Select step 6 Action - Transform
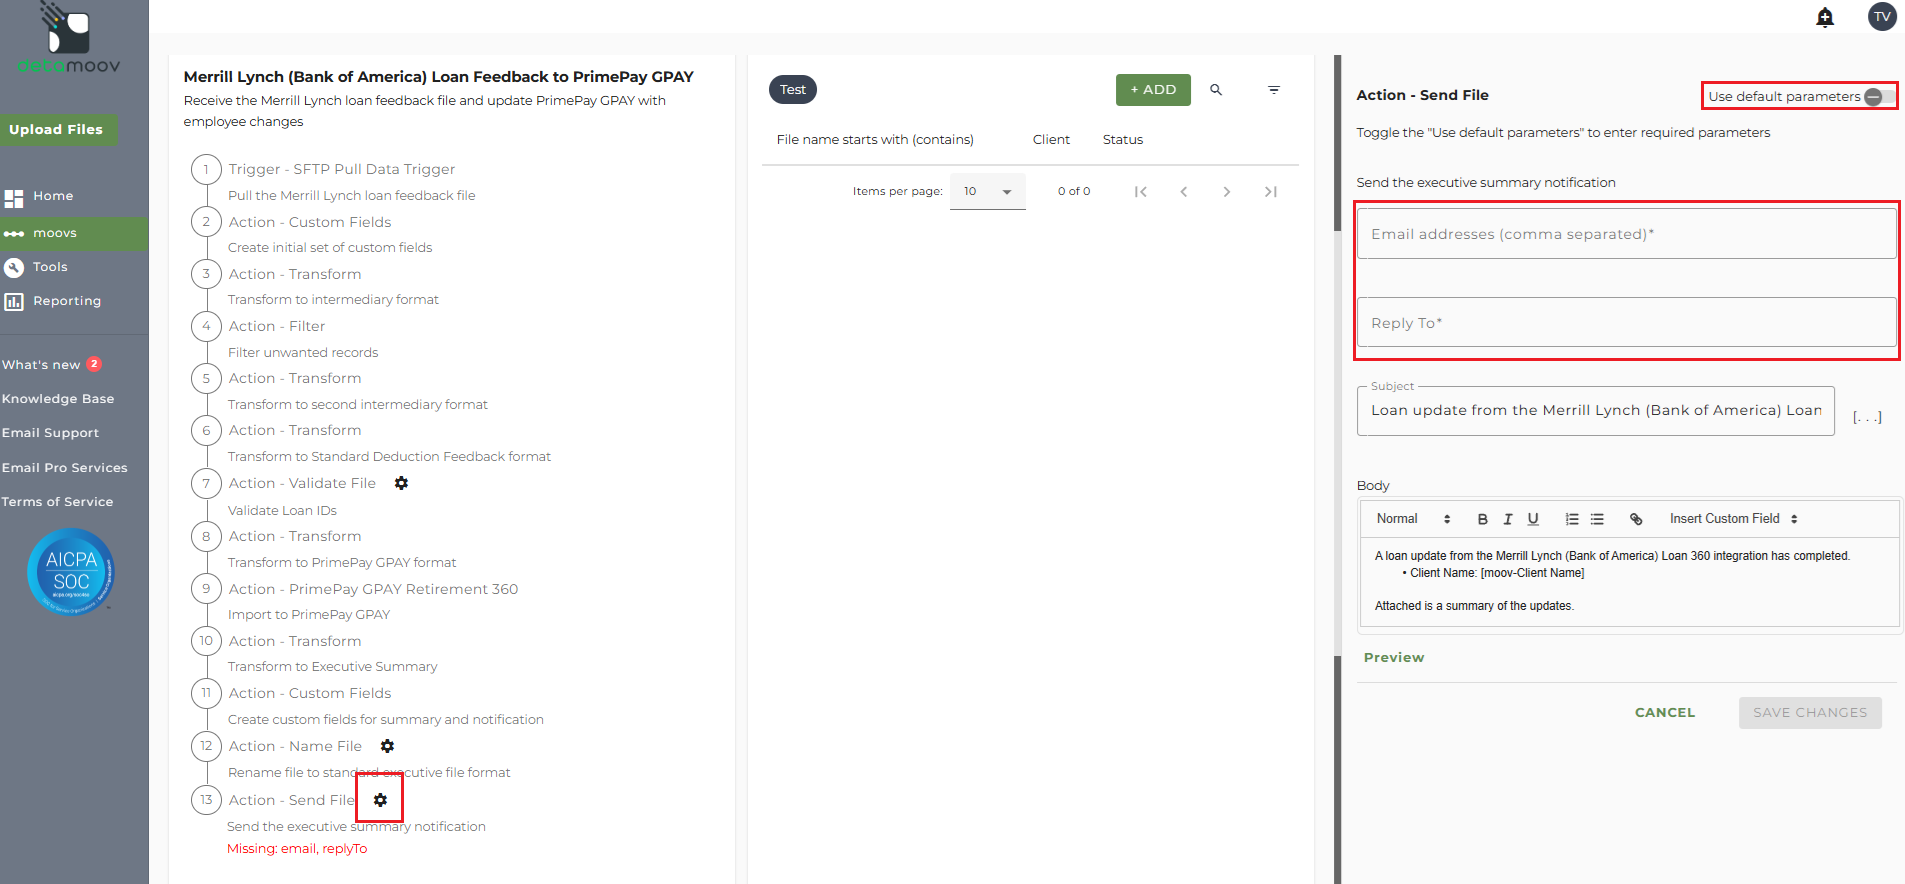The height and width of the screenshot is (884, 1905). pos(295,430)
